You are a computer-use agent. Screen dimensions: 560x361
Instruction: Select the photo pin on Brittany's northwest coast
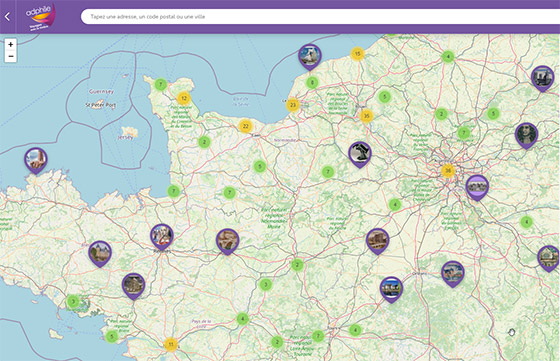click(36, 161)
